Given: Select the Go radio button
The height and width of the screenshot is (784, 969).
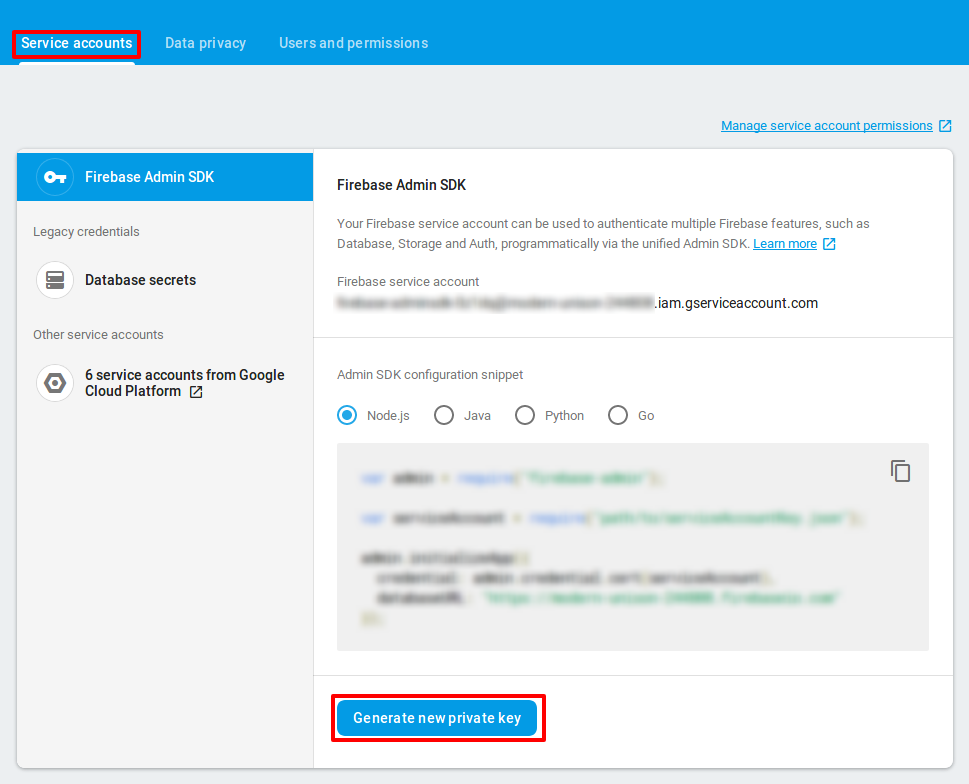Looking at the screenshot, I should [x=618, y=415].
